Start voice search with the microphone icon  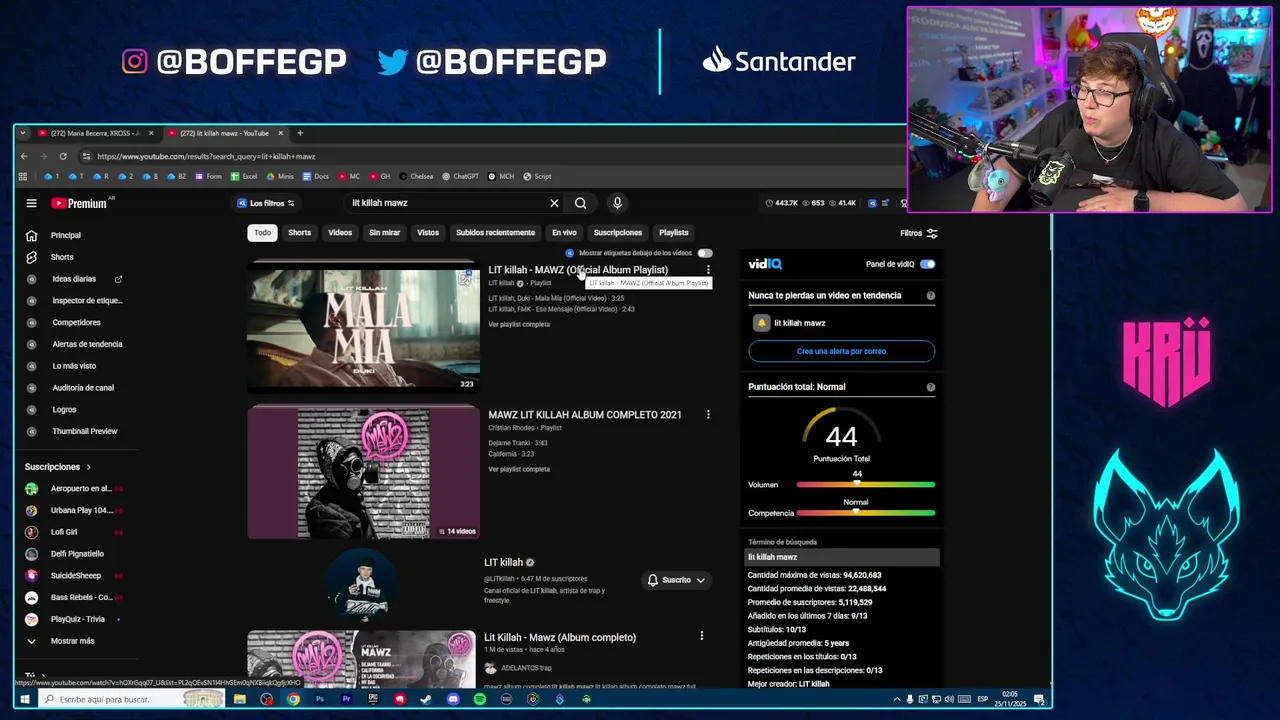tap(617, 203)
